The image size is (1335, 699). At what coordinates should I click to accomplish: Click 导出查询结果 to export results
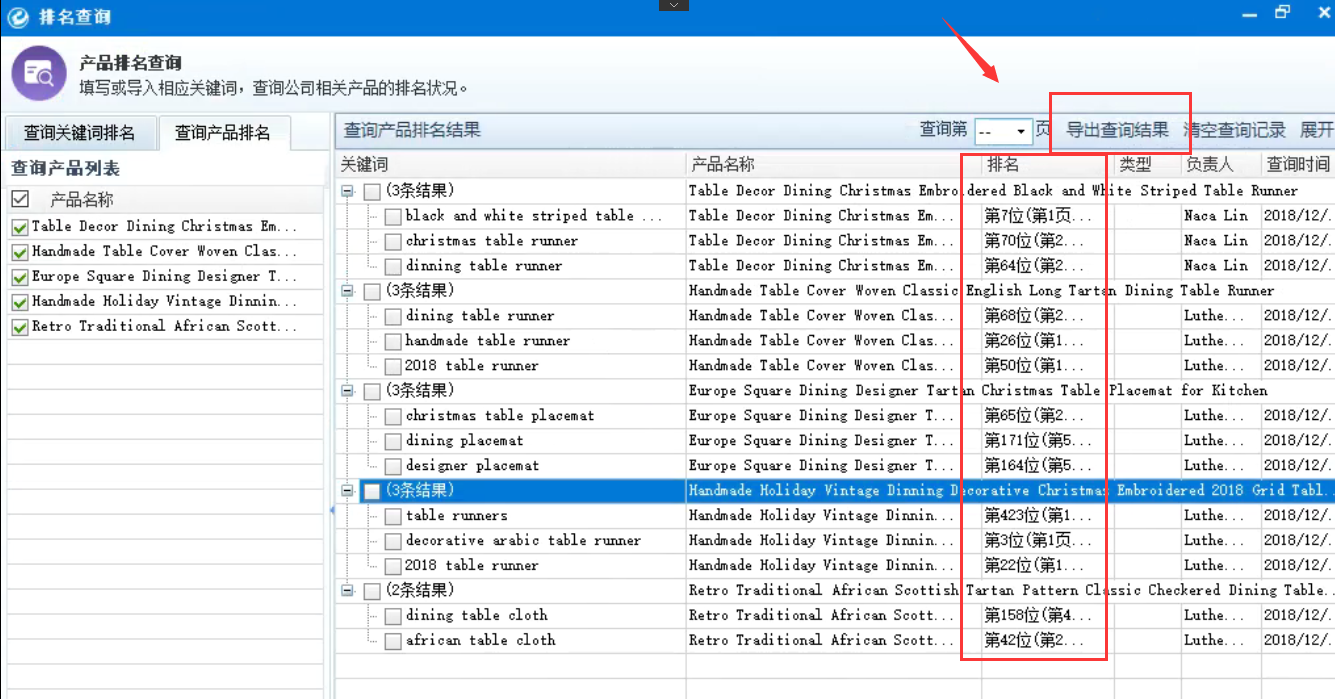click(x=1117, y=130)
